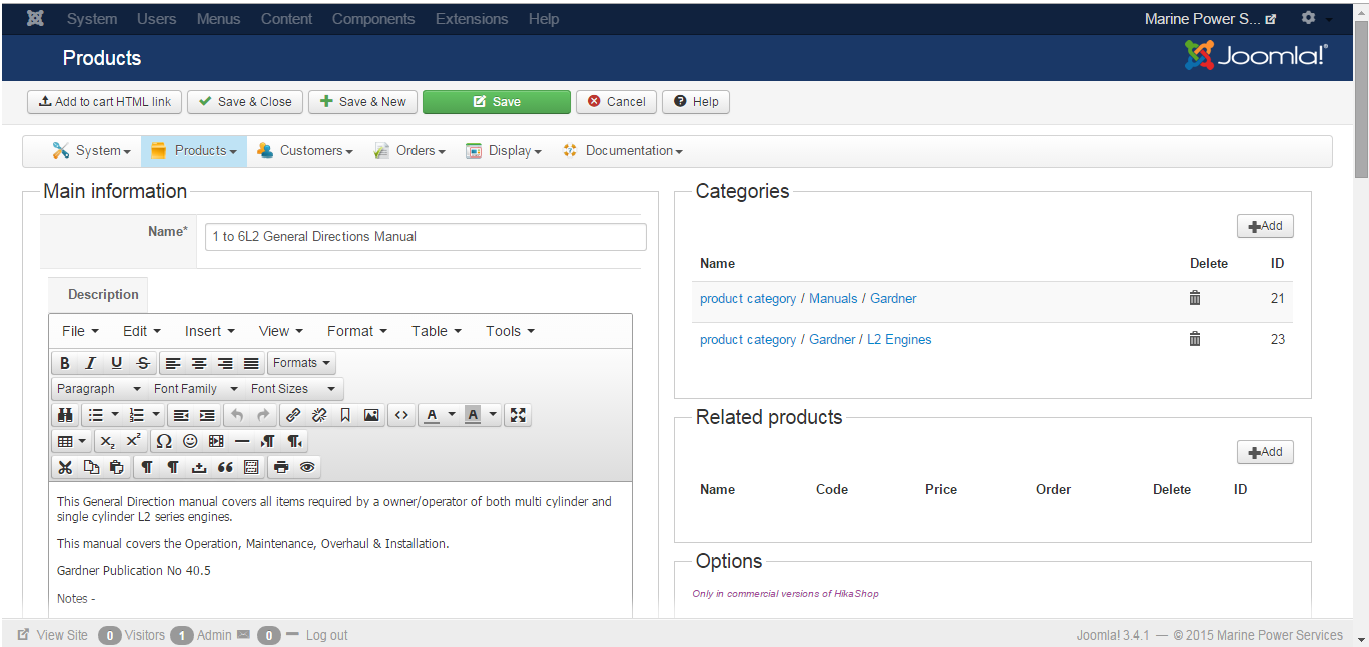
Task: Expand bullet list style arrow
Action: click(115, 415)
